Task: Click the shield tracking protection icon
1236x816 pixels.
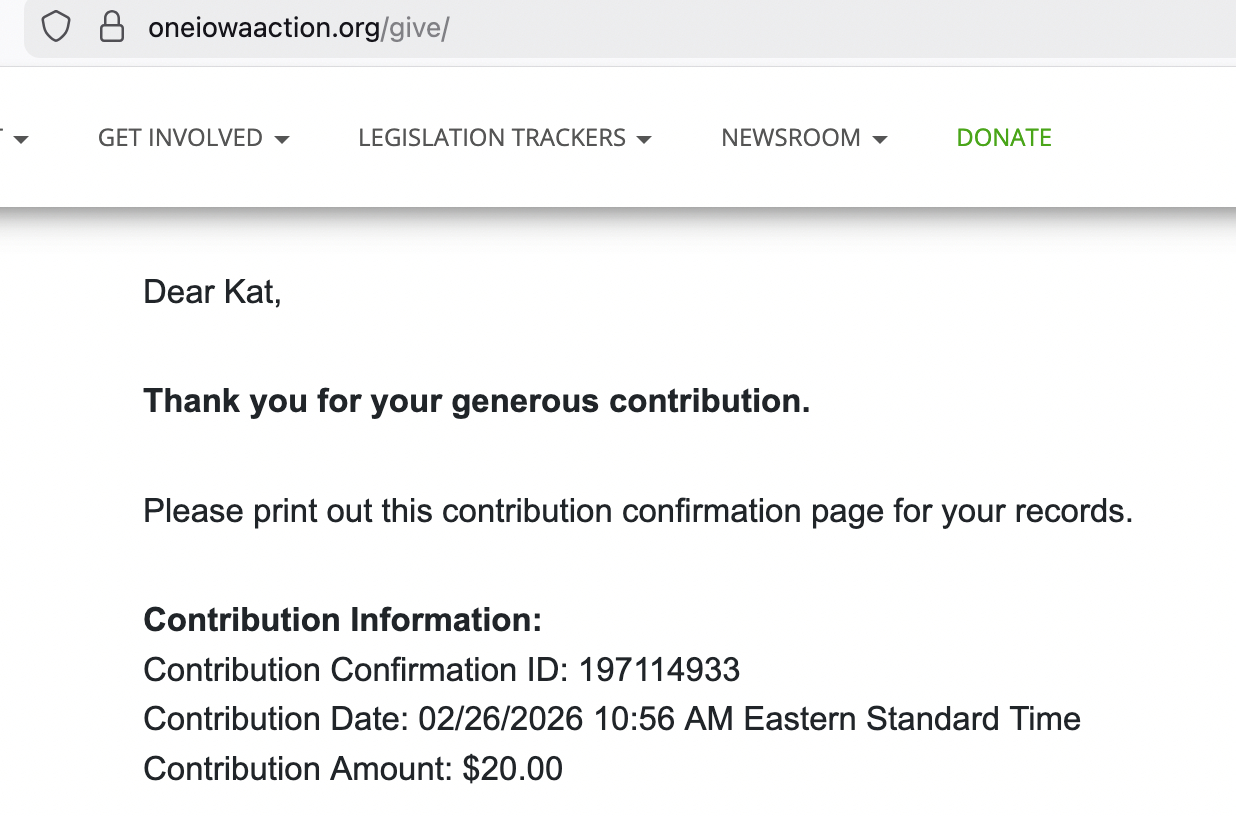Action: click(55, 27)
